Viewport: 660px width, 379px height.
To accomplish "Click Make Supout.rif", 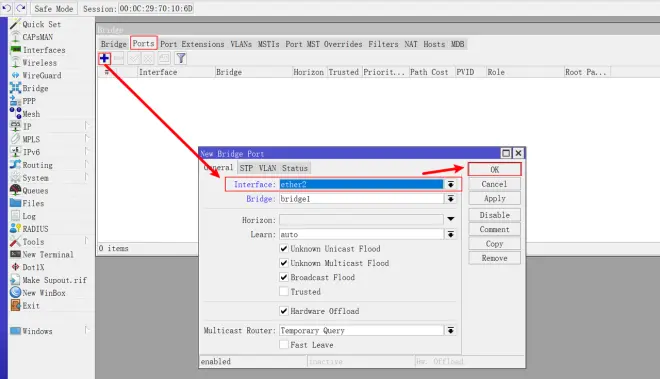I will pyautogui.click(x=54, y=280).
